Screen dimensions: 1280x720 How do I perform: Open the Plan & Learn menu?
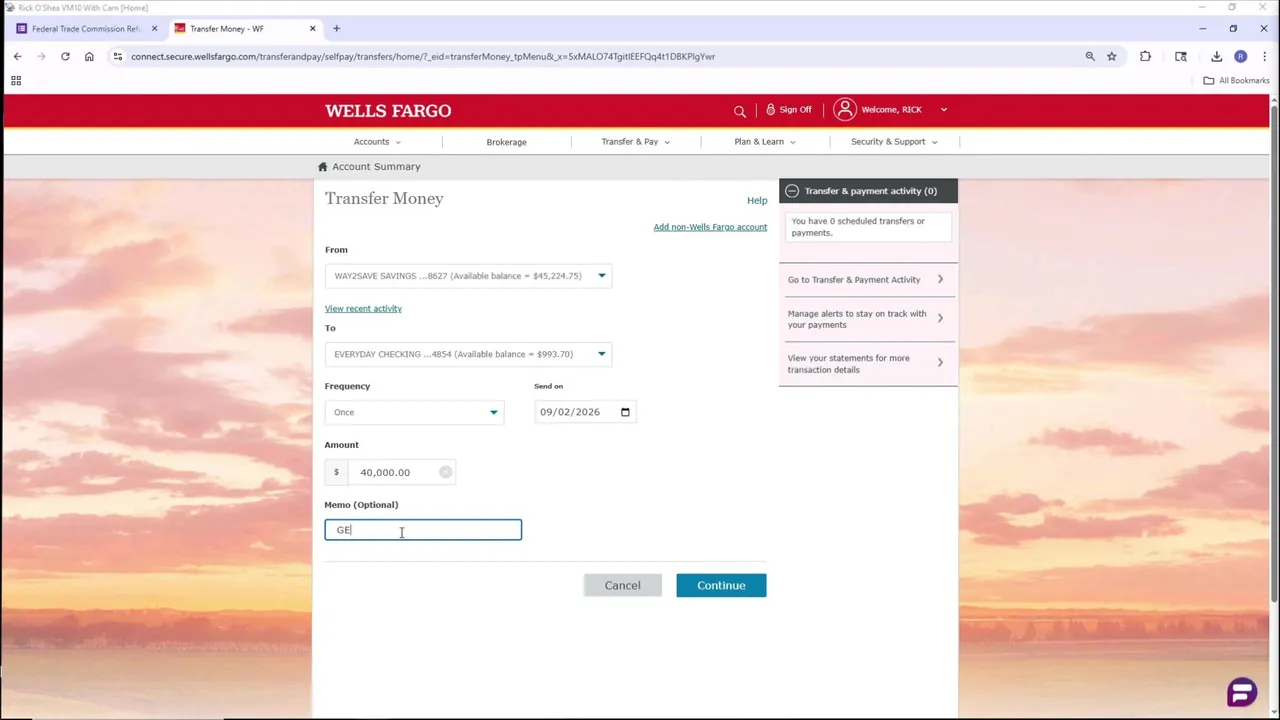pos(765,142)
